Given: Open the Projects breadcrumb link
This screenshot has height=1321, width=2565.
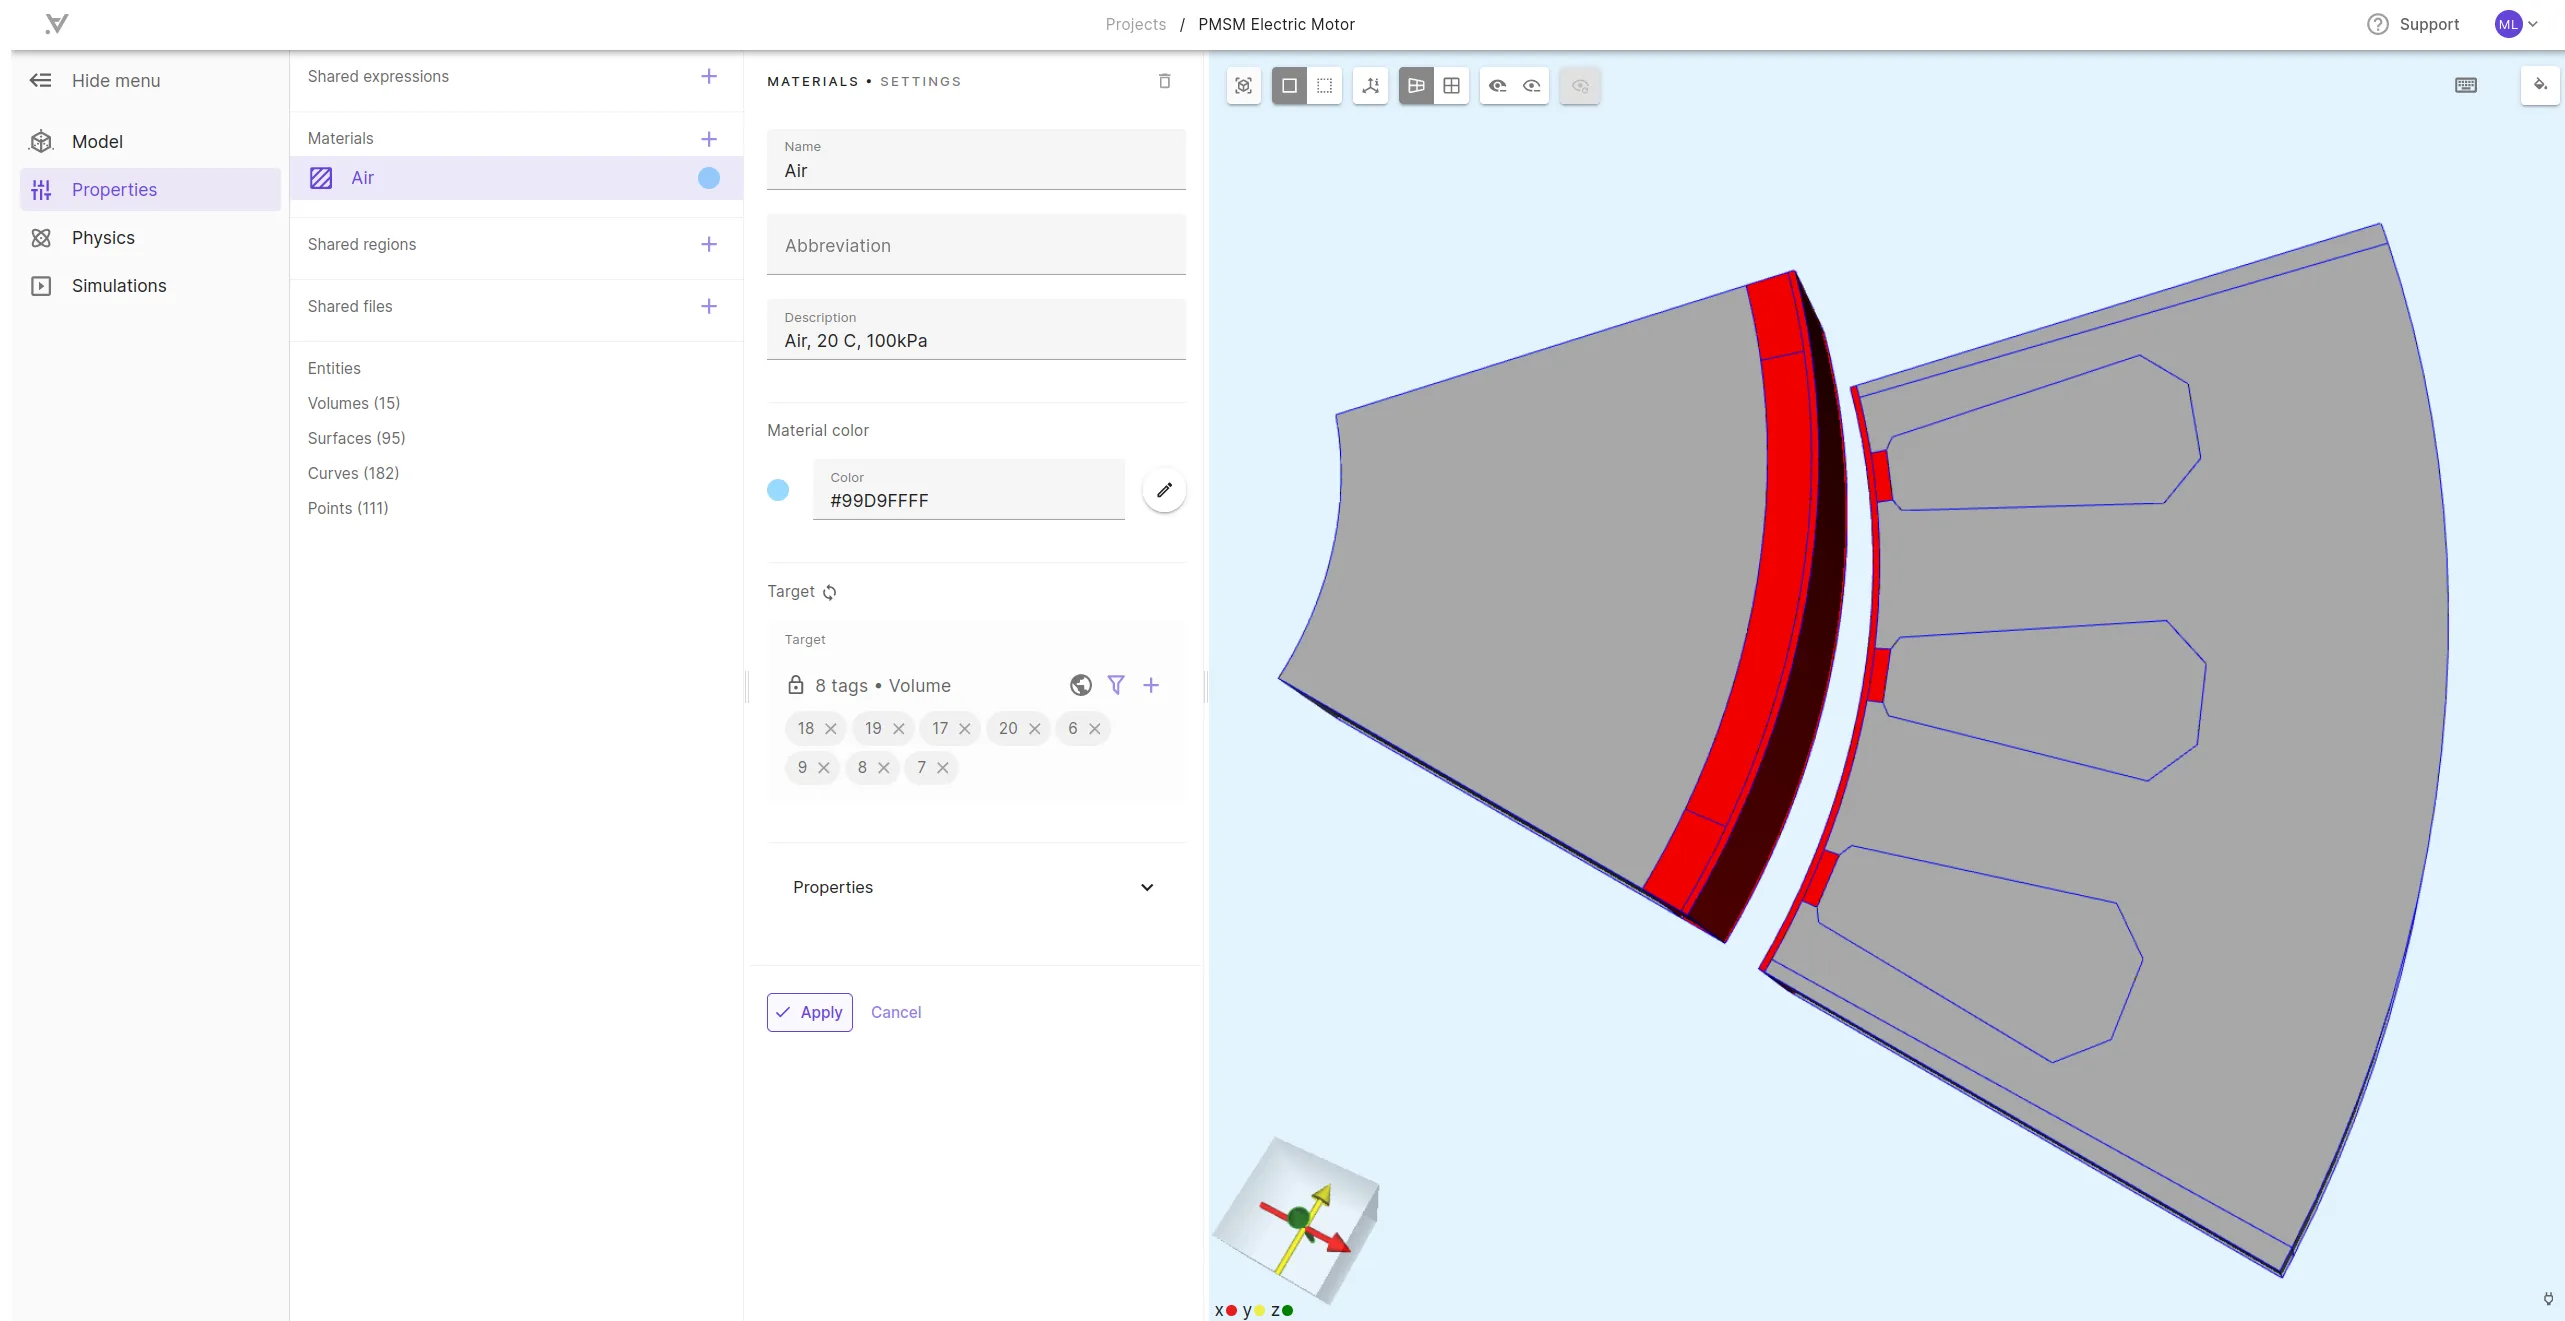Looking at the screenshot, I should (1136, 24).
